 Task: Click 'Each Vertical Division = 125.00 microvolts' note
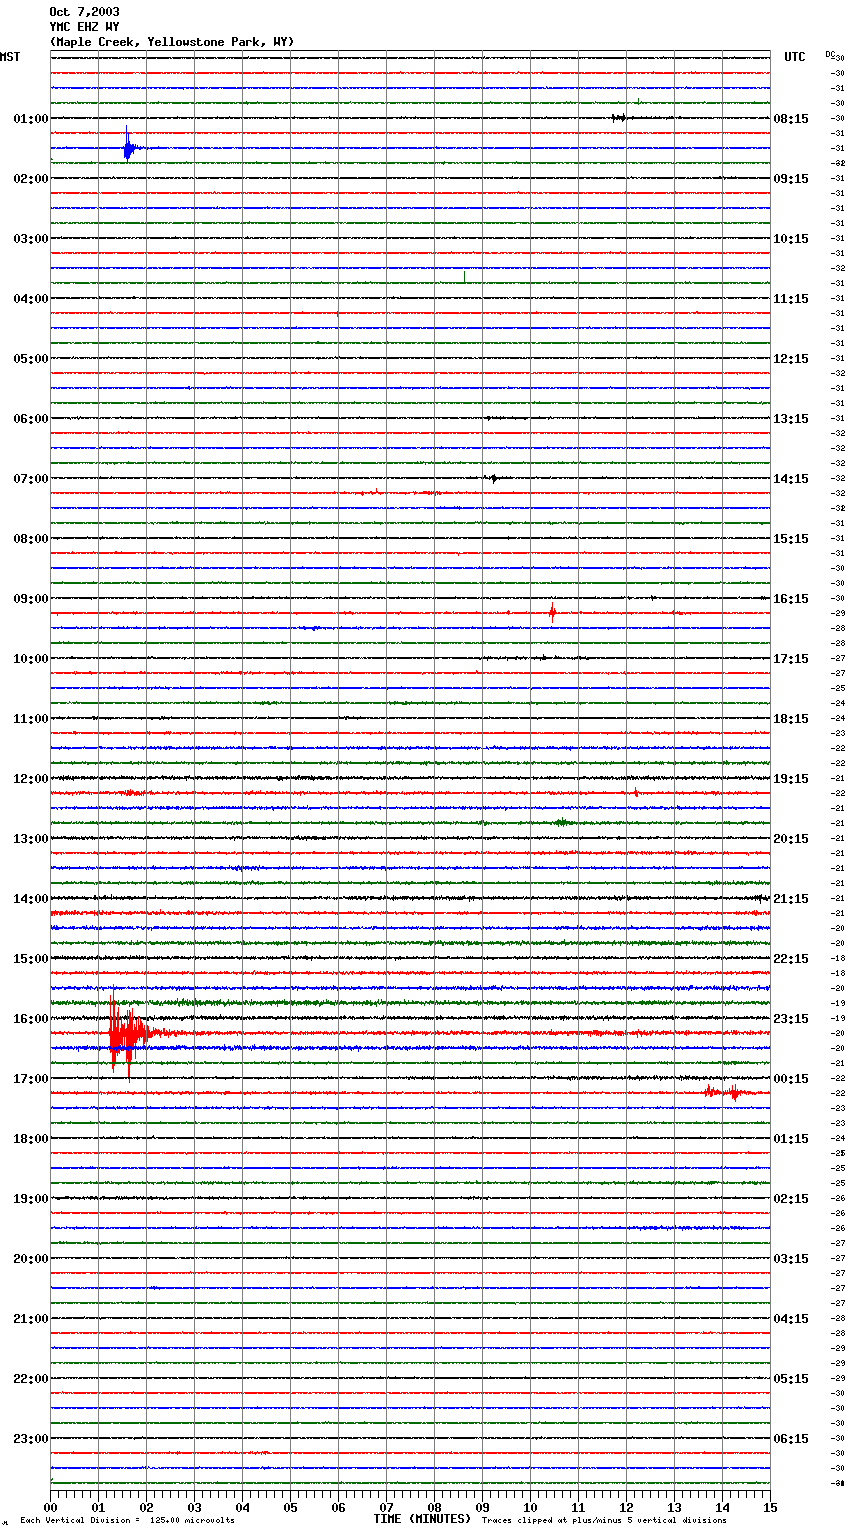coord(127,1521)
